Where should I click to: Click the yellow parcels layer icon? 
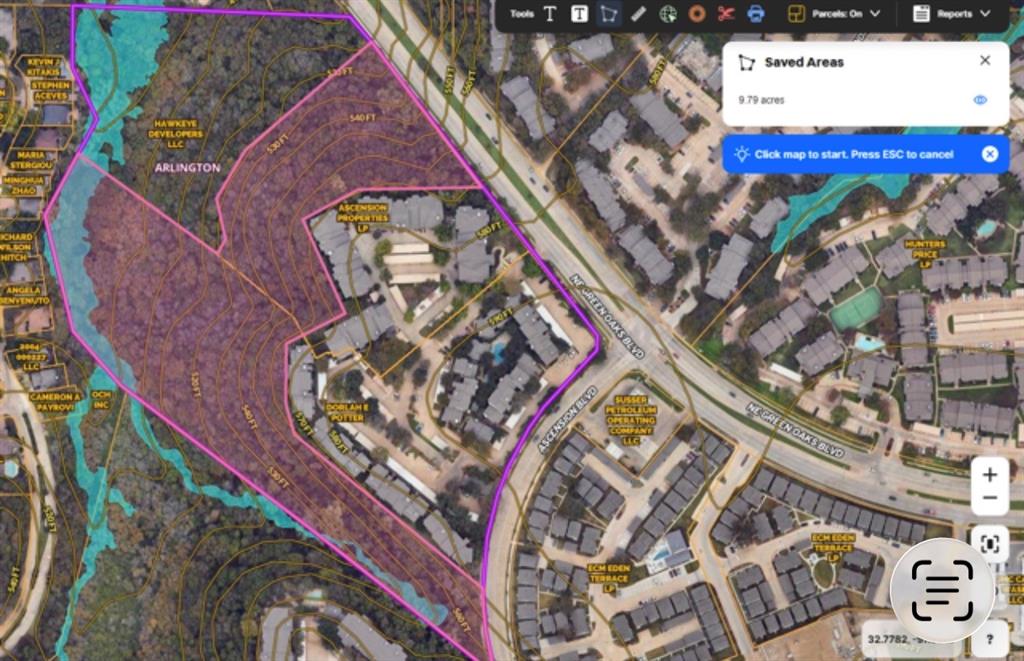(x=797, y=14)
